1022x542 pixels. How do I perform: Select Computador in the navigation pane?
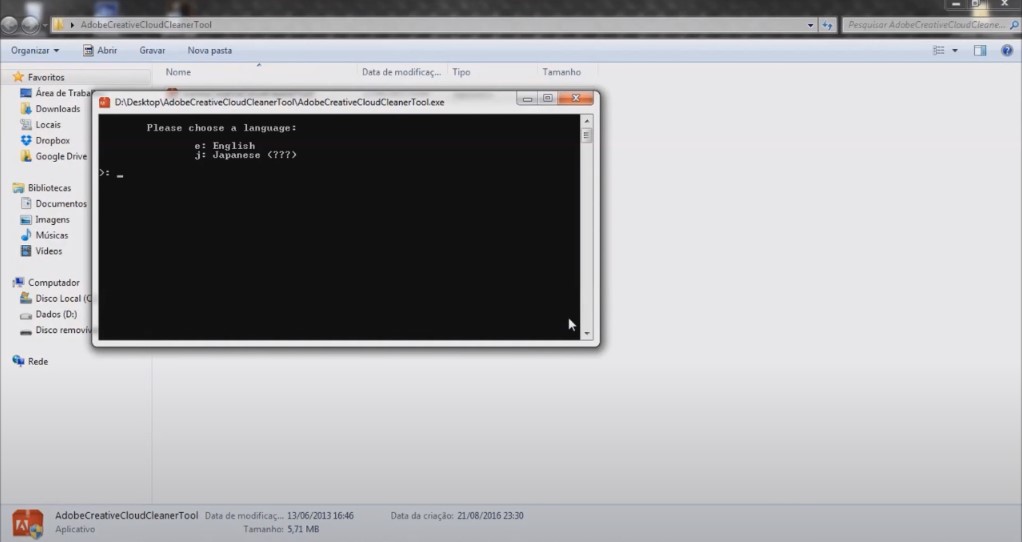[53, 283]
